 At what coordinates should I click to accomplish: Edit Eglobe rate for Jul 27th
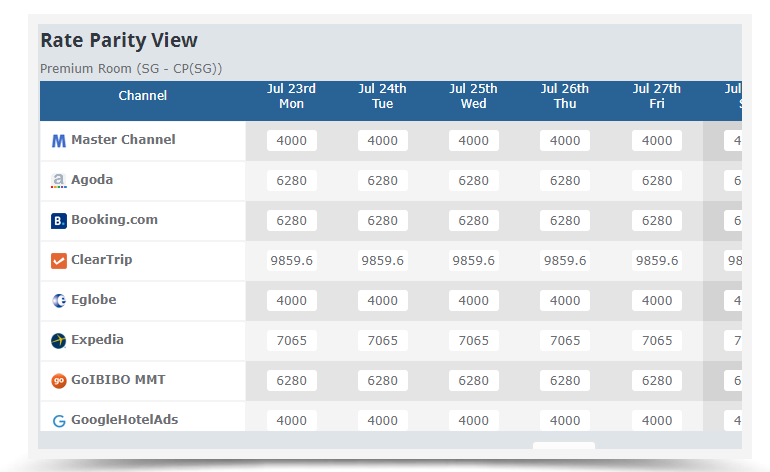[657, 301]
